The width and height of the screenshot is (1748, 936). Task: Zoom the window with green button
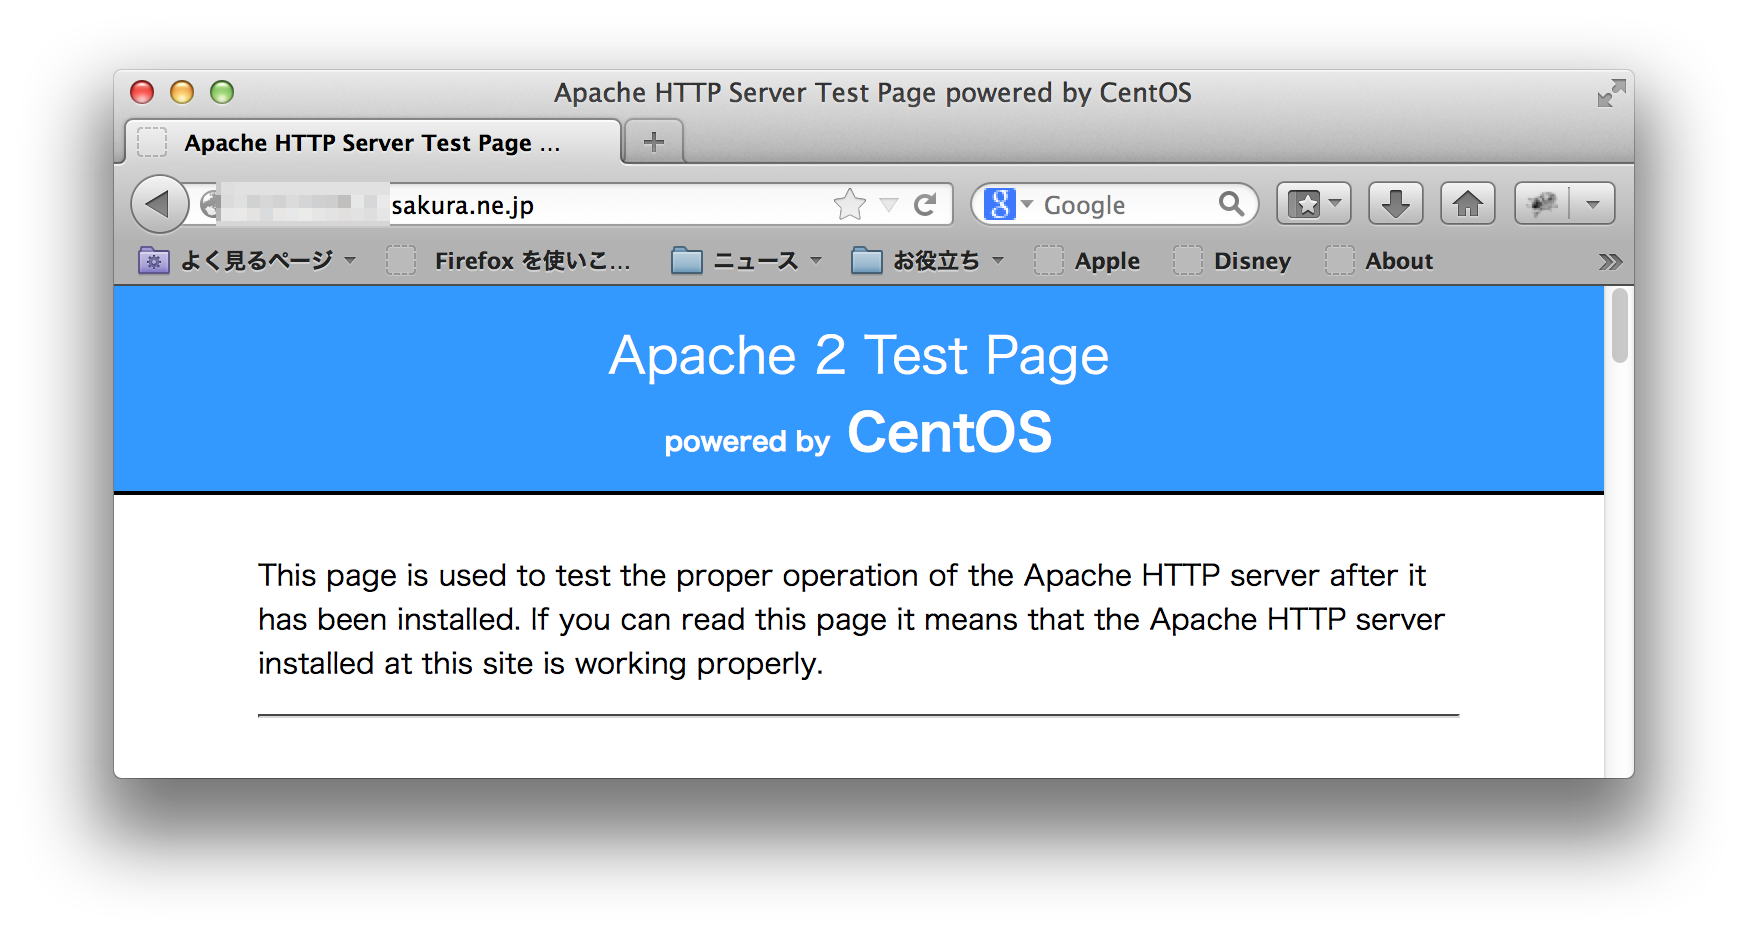pyautogui.click(x=222, y=92)
